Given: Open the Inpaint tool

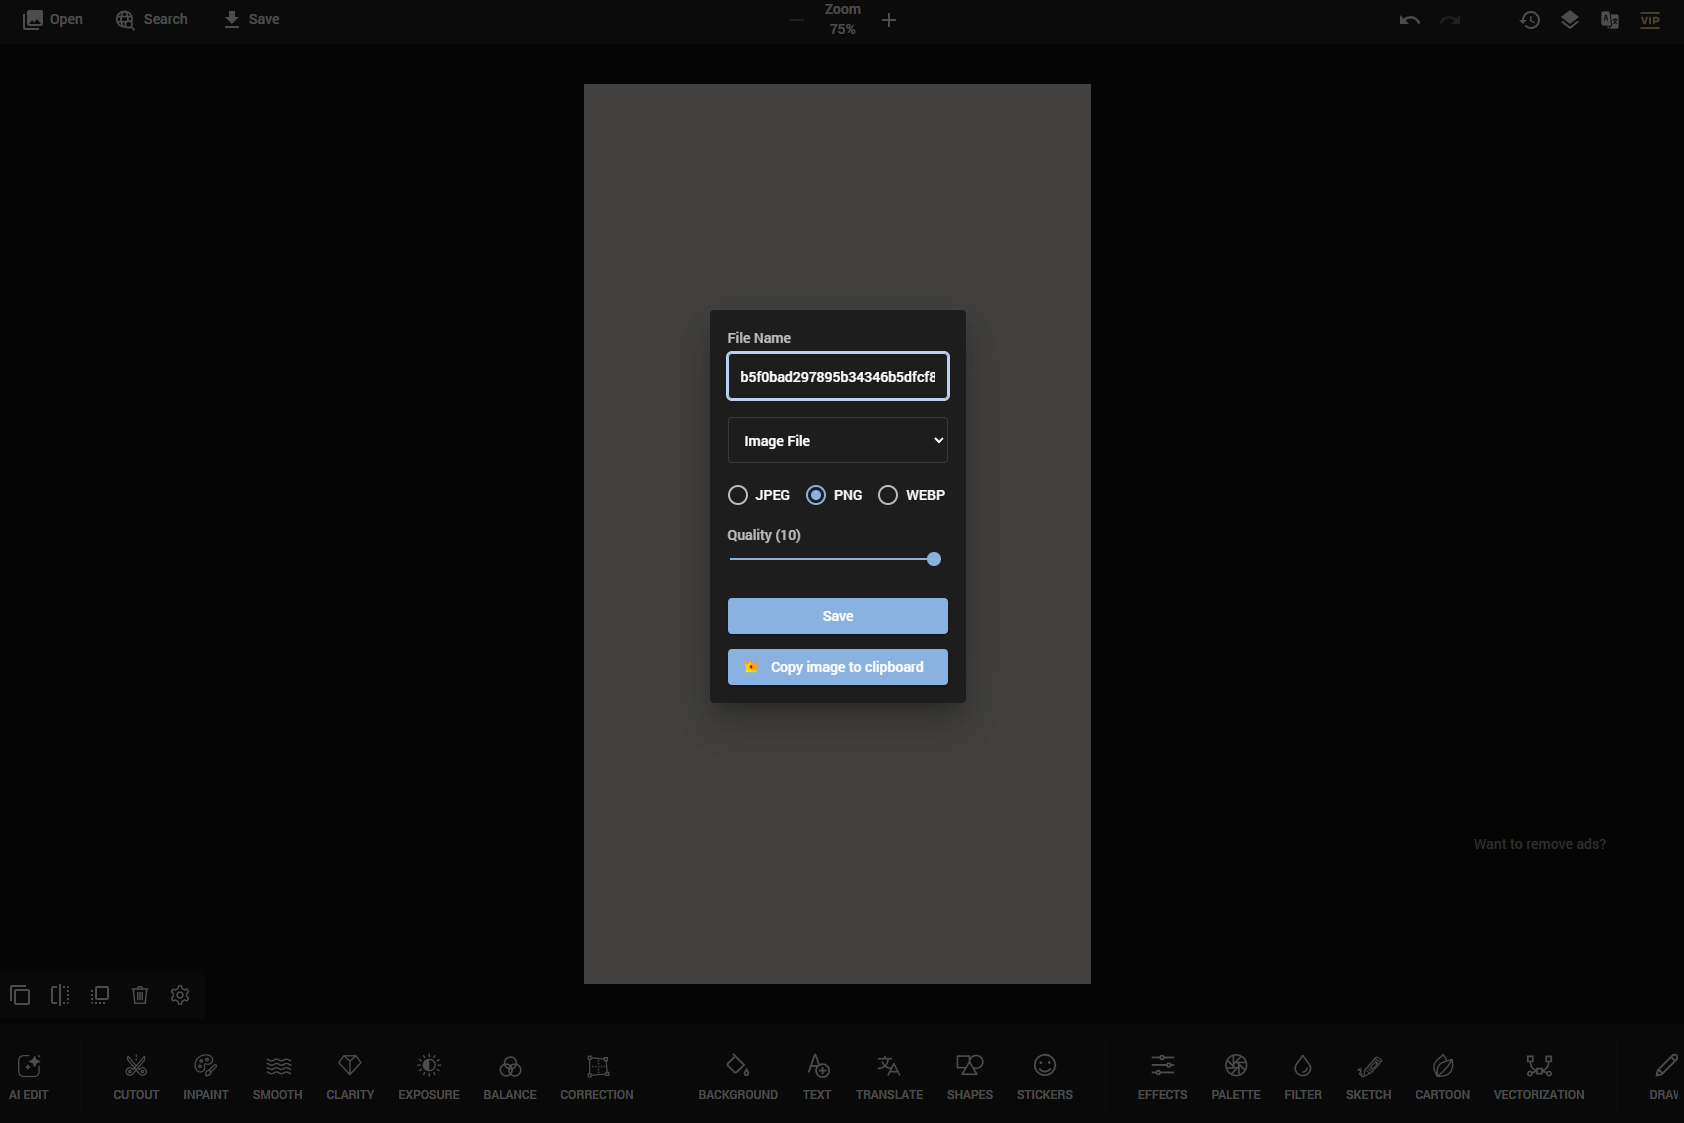Looking at the screenshot, I should click(x=206, y=1076).
